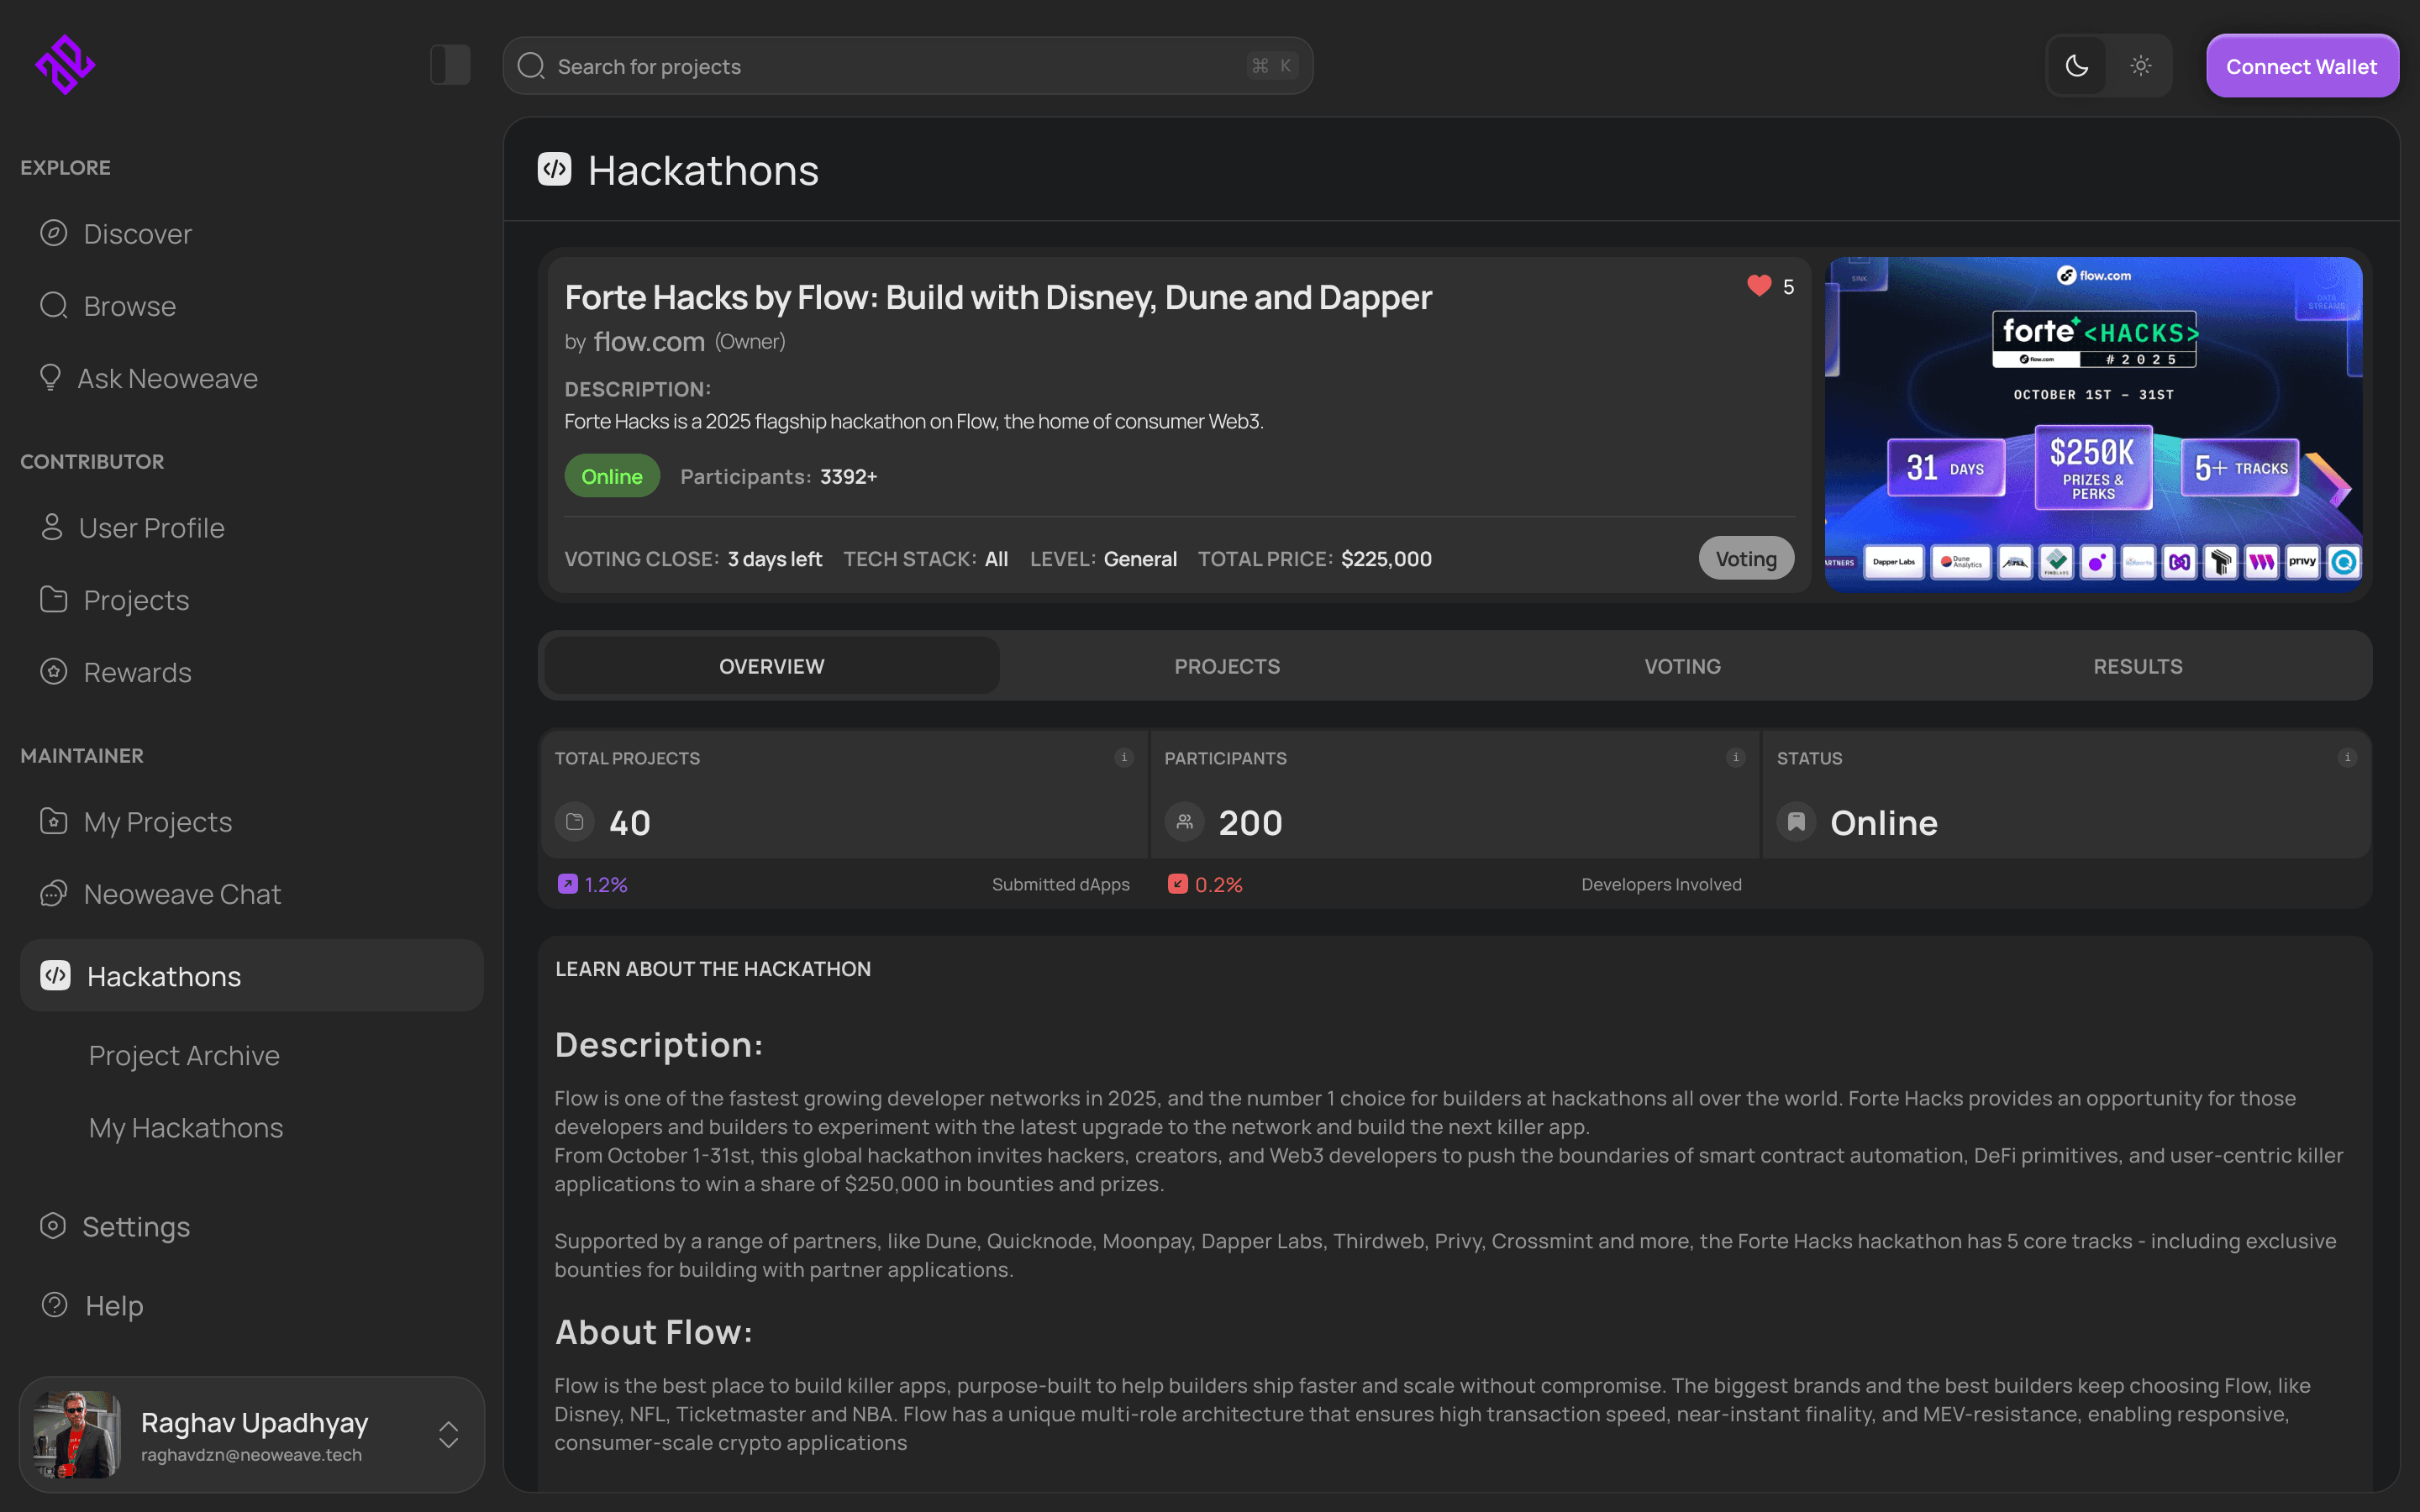This screenshot has width=2420, height=1512.
Task: Click Status info icon
Action: pyautogui.click(x=2347, y=757)
